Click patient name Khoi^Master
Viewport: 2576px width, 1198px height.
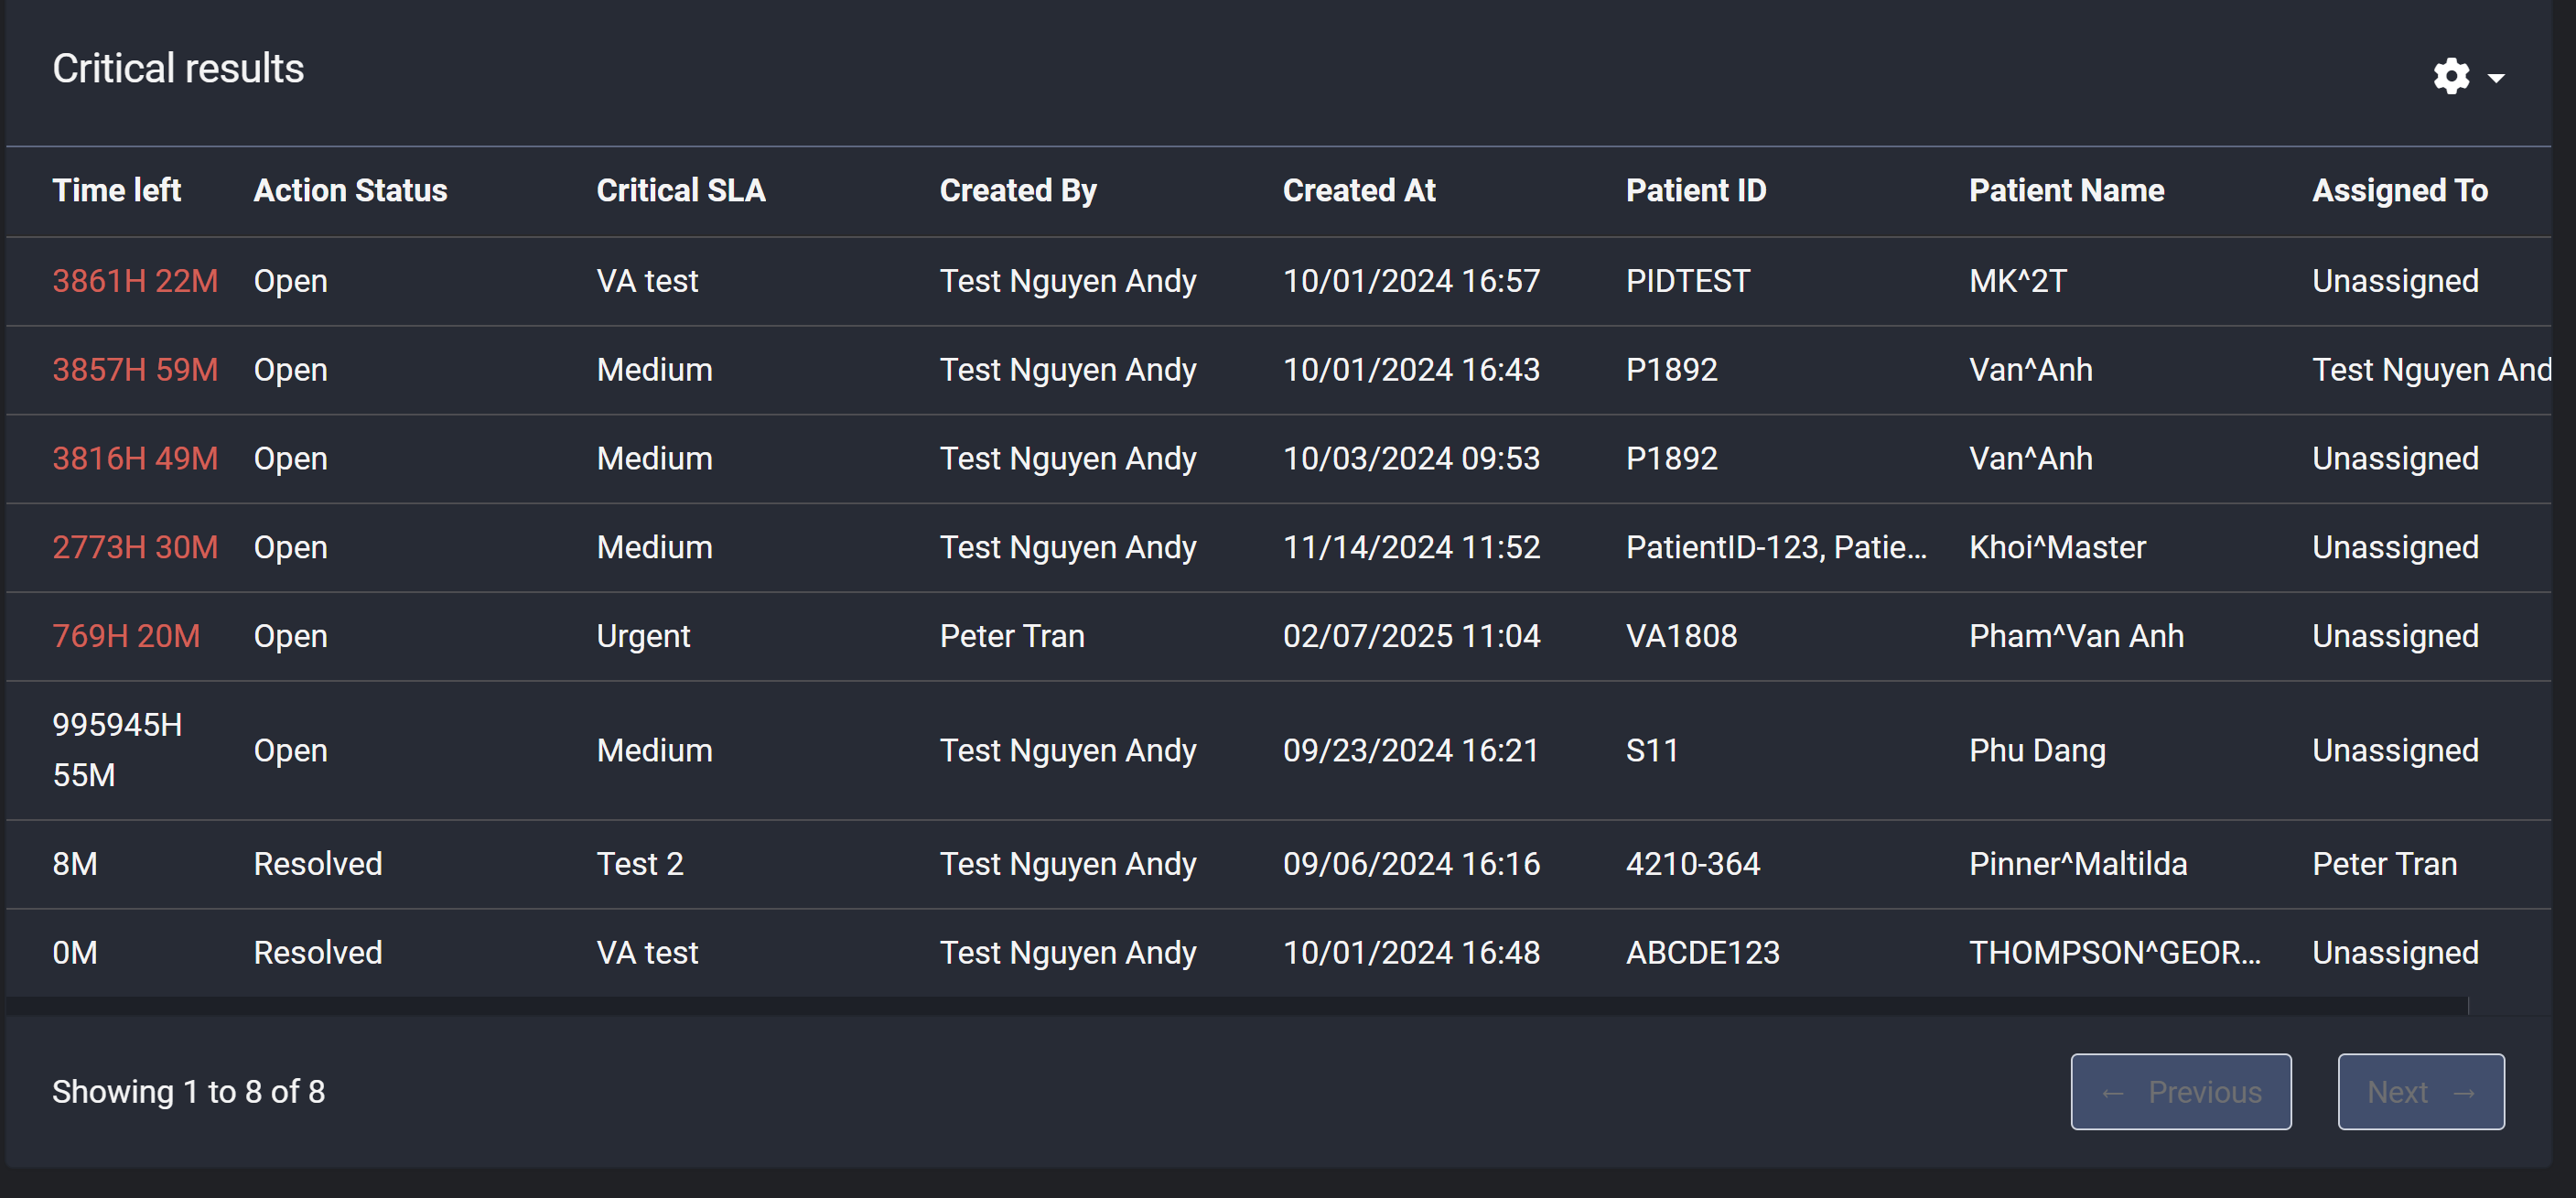2057,548
